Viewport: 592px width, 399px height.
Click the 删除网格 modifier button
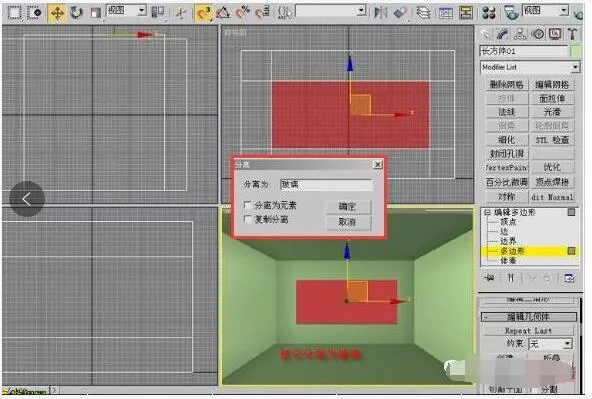[x=506, y=85]
